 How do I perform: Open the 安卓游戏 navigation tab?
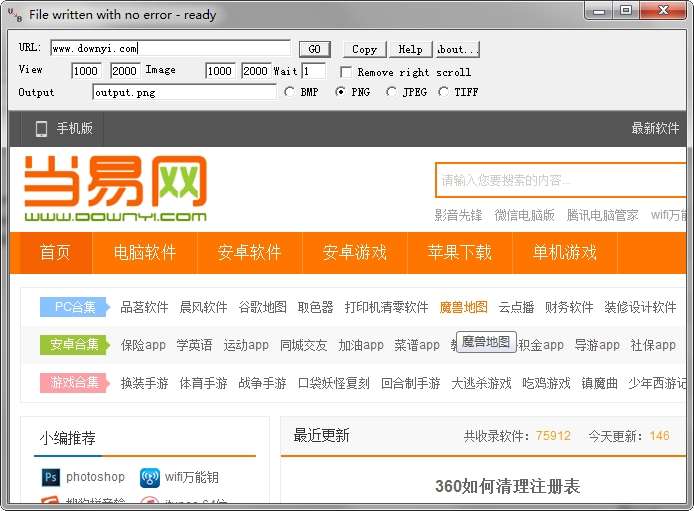coord(355,253)
